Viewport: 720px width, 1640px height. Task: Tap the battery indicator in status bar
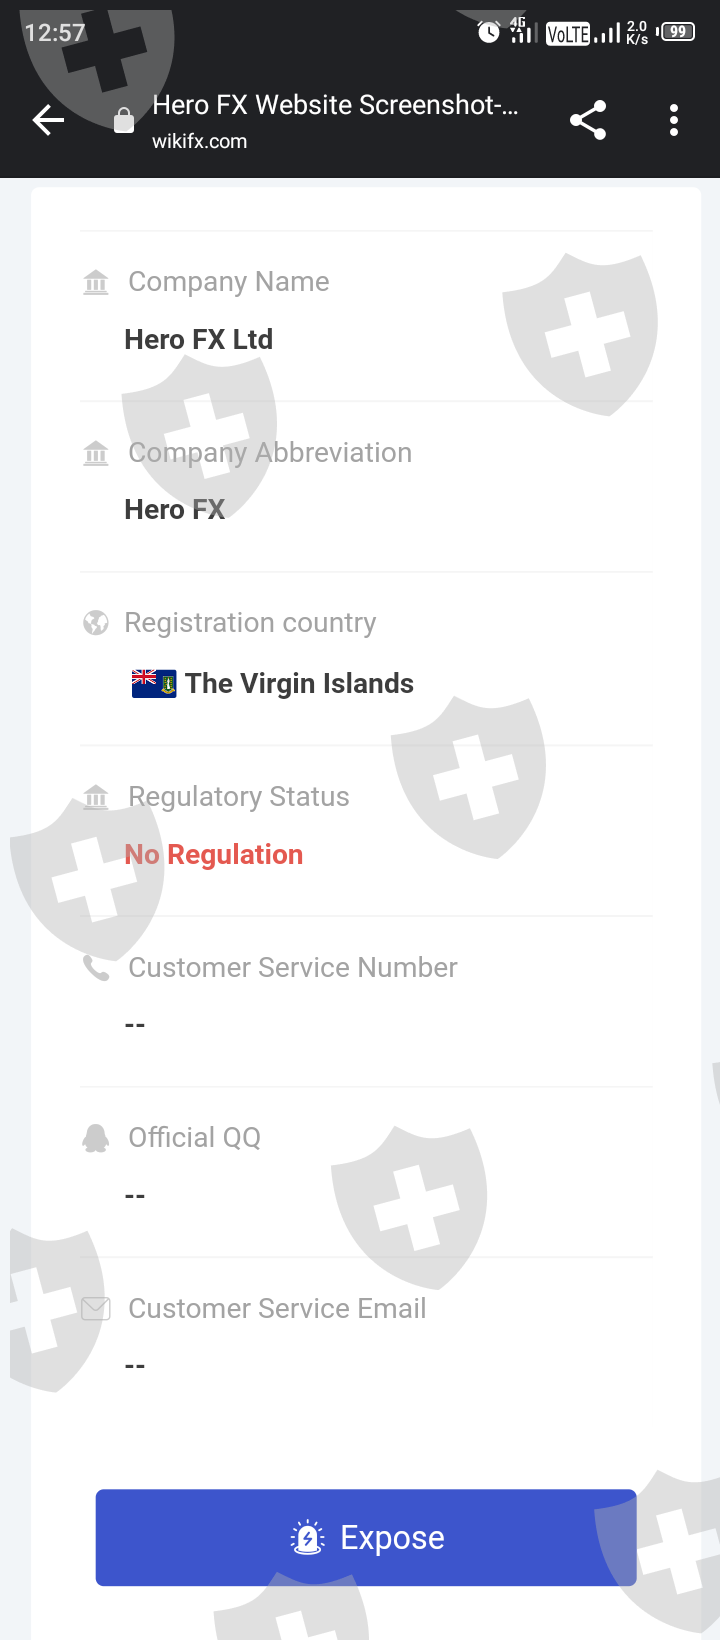pyautogui.click(x=677, y=32)
